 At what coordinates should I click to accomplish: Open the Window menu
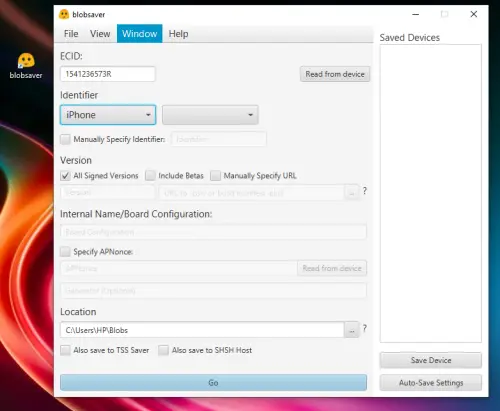click(x=140, y=34)
